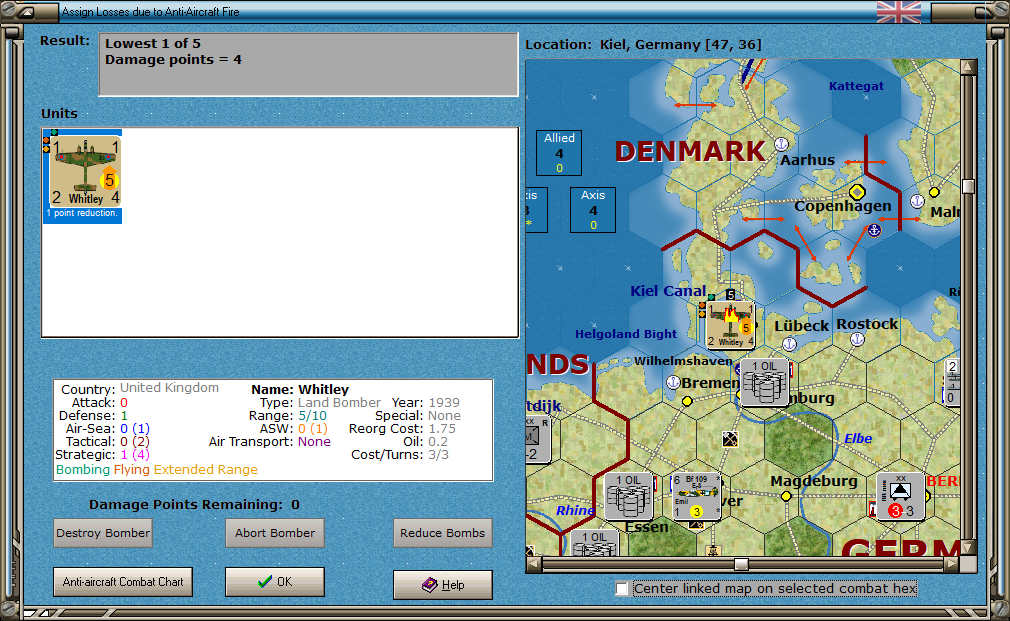
Task: Click the map horizontal scrollbar right arrow
Action: 952,564
